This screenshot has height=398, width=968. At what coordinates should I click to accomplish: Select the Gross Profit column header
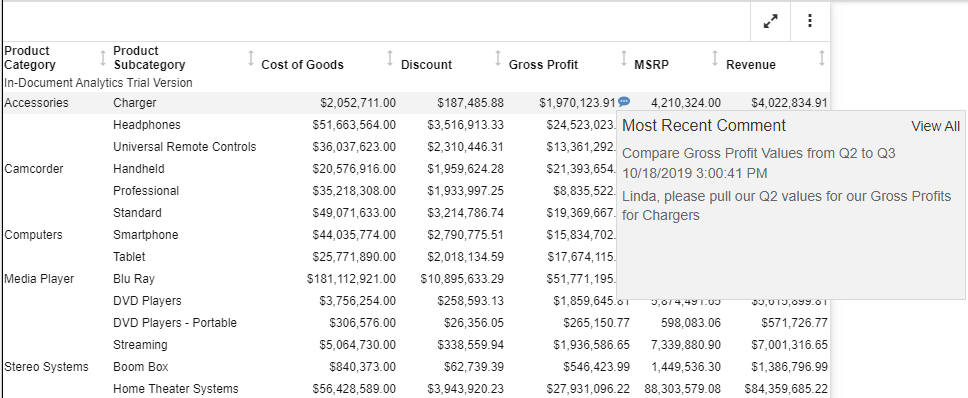click(x=543, y=65)
